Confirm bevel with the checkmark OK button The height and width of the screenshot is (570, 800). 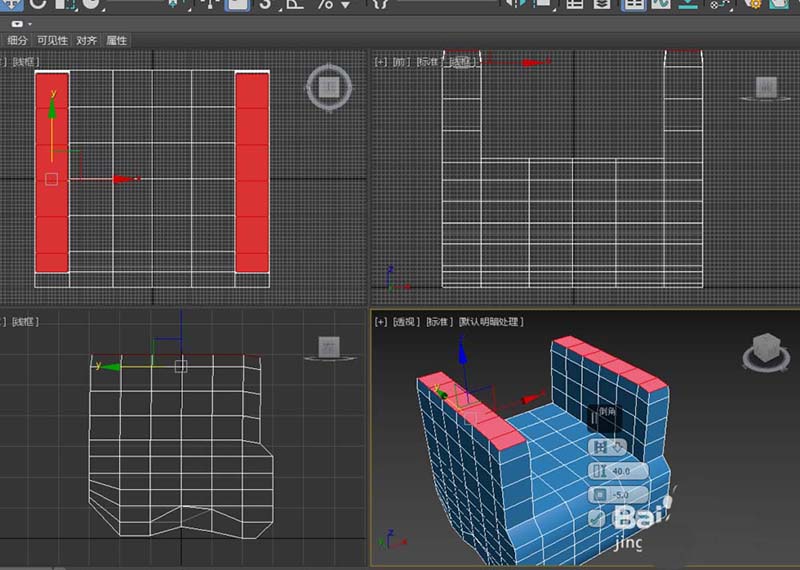[596, 518]
